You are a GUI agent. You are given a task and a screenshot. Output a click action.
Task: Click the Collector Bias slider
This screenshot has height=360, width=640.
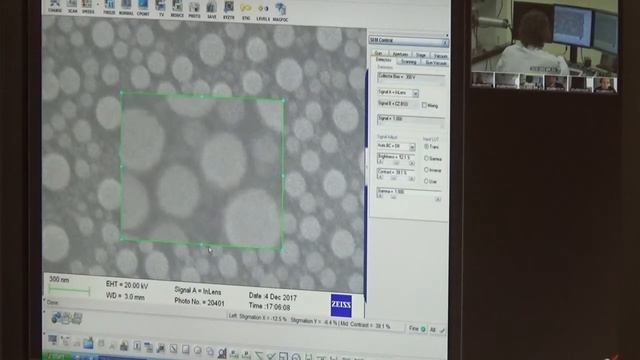[411, 79]
